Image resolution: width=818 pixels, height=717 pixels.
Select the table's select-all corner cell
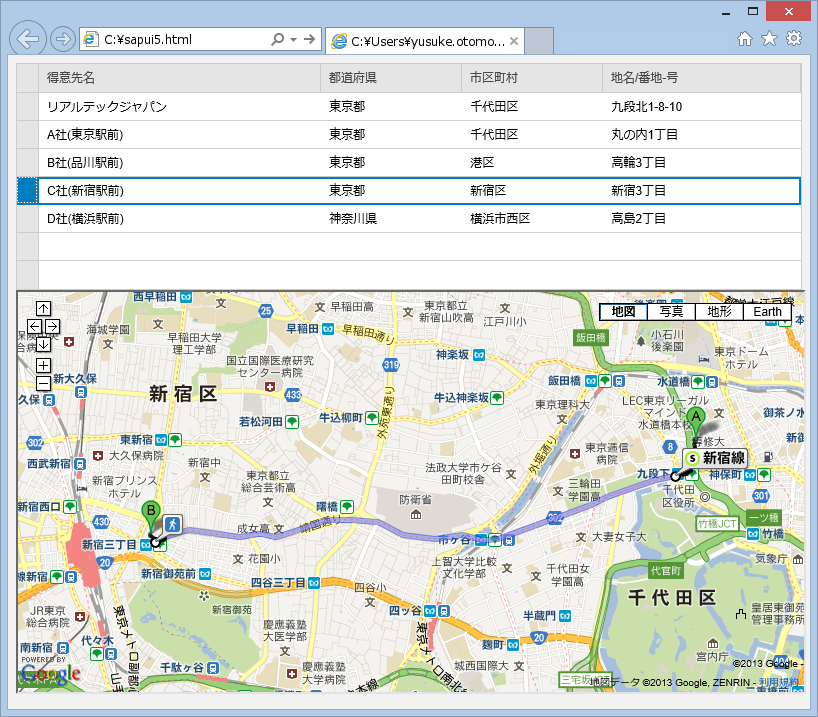pos(28,78)
